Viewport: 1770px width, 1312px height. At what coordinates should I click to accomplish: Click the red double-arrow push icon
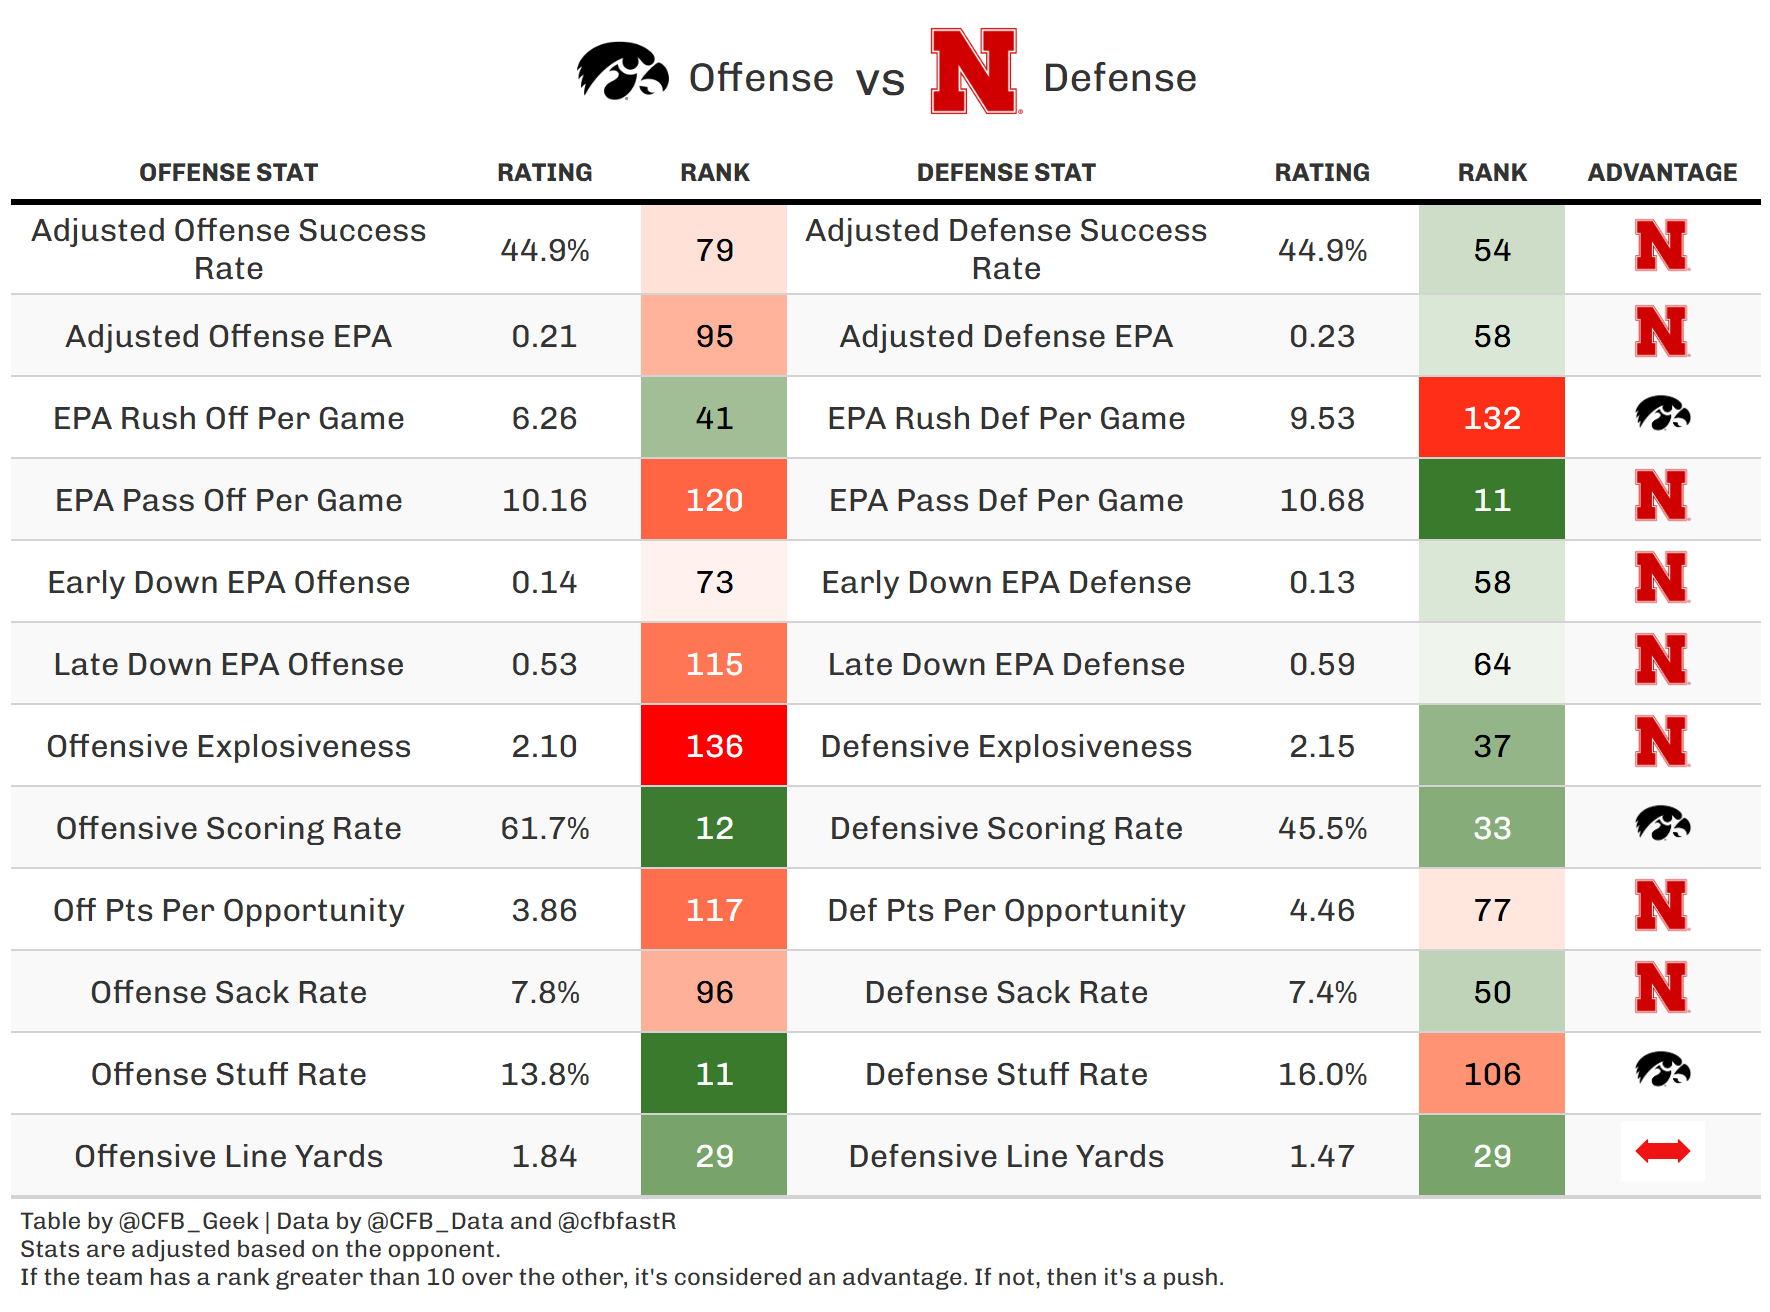point(1662,1152)
